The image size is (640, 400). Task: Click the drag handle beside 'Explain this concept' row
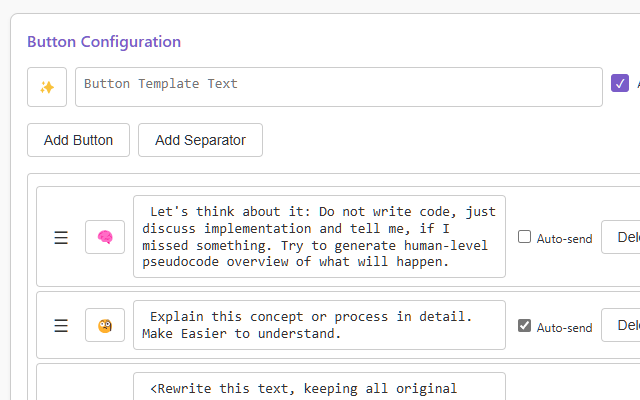pos(61,325)
